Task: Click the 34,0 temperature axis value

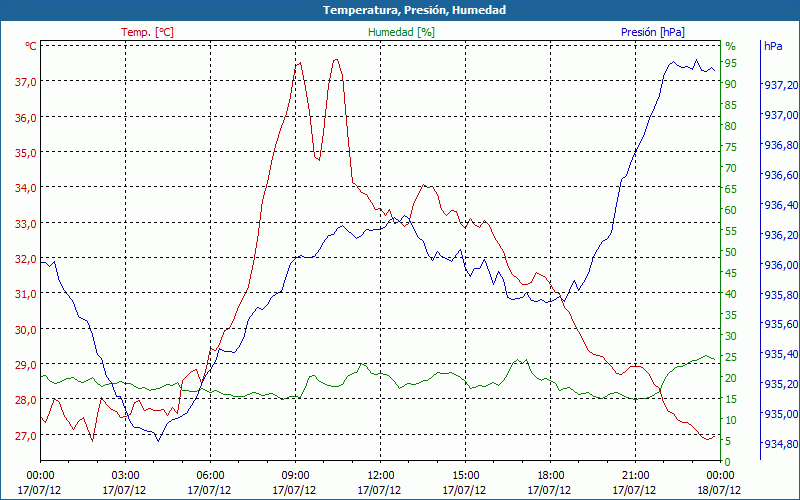Action: (25, 188)
